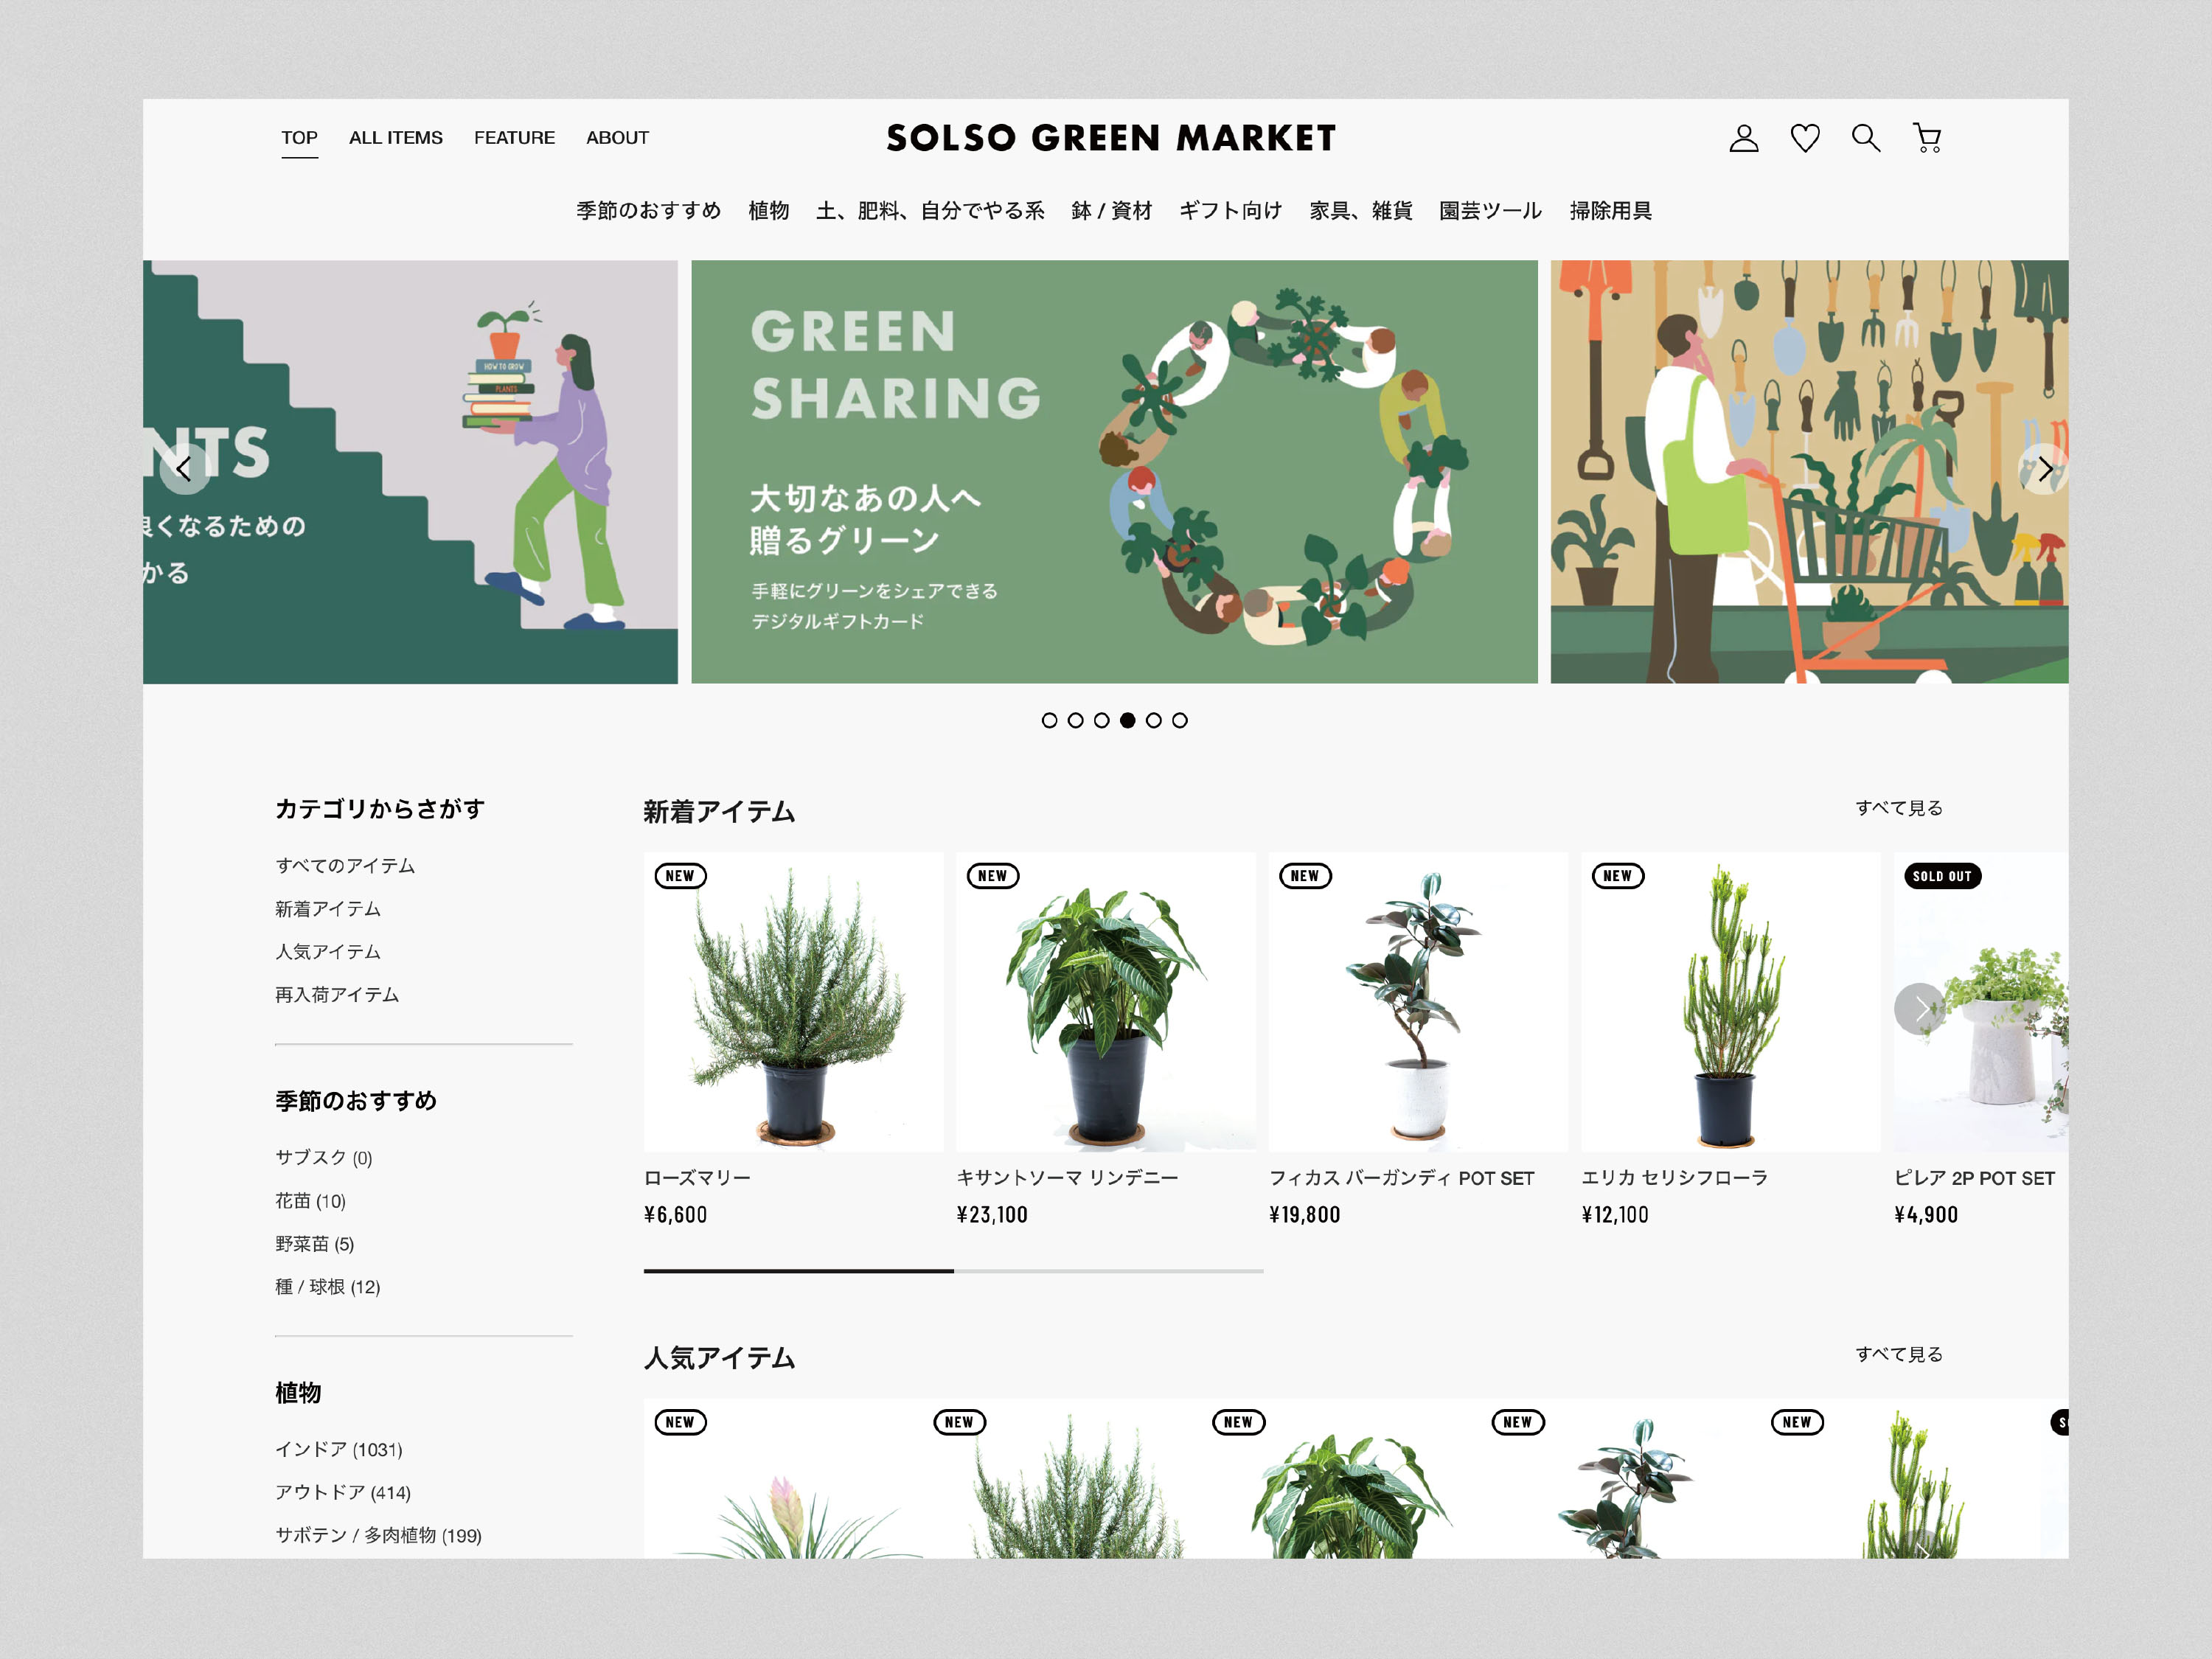Click the carousel progress bar under new items
This screenshot has width=2212, height=1659.
(x=950, y=1271)
